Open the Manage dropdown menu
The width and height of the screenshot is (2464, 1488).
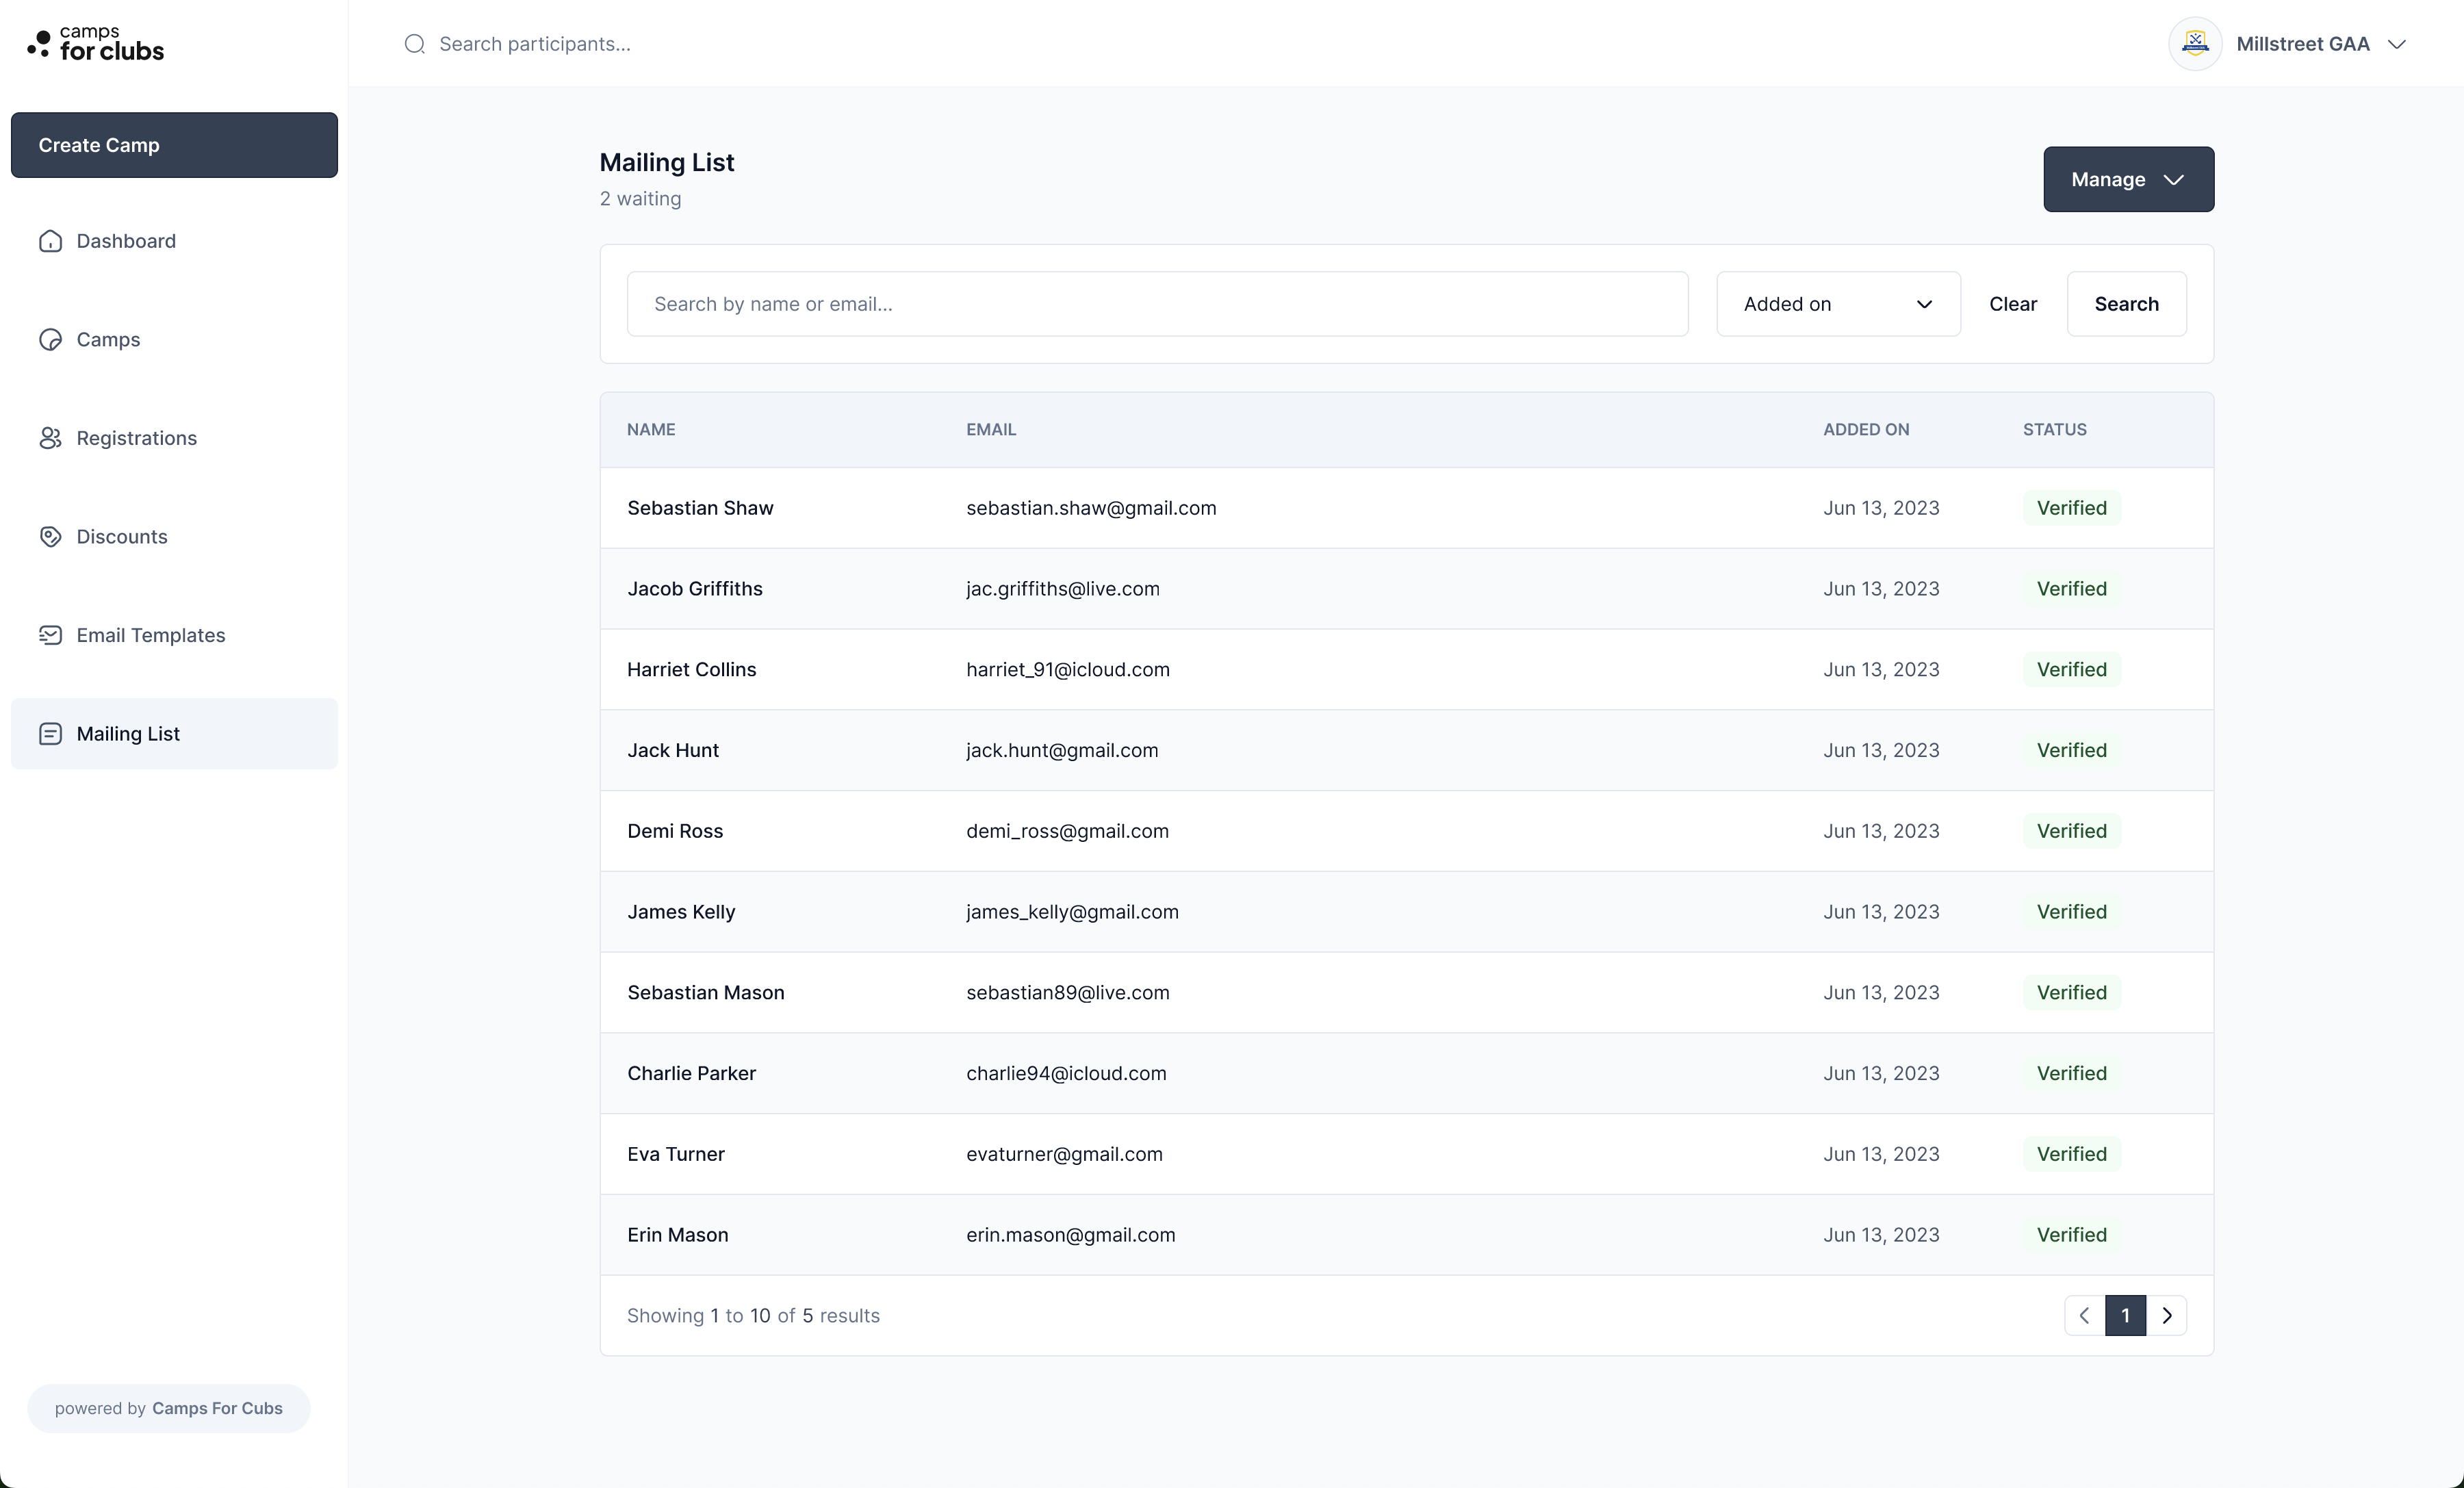pos(2127,180)
